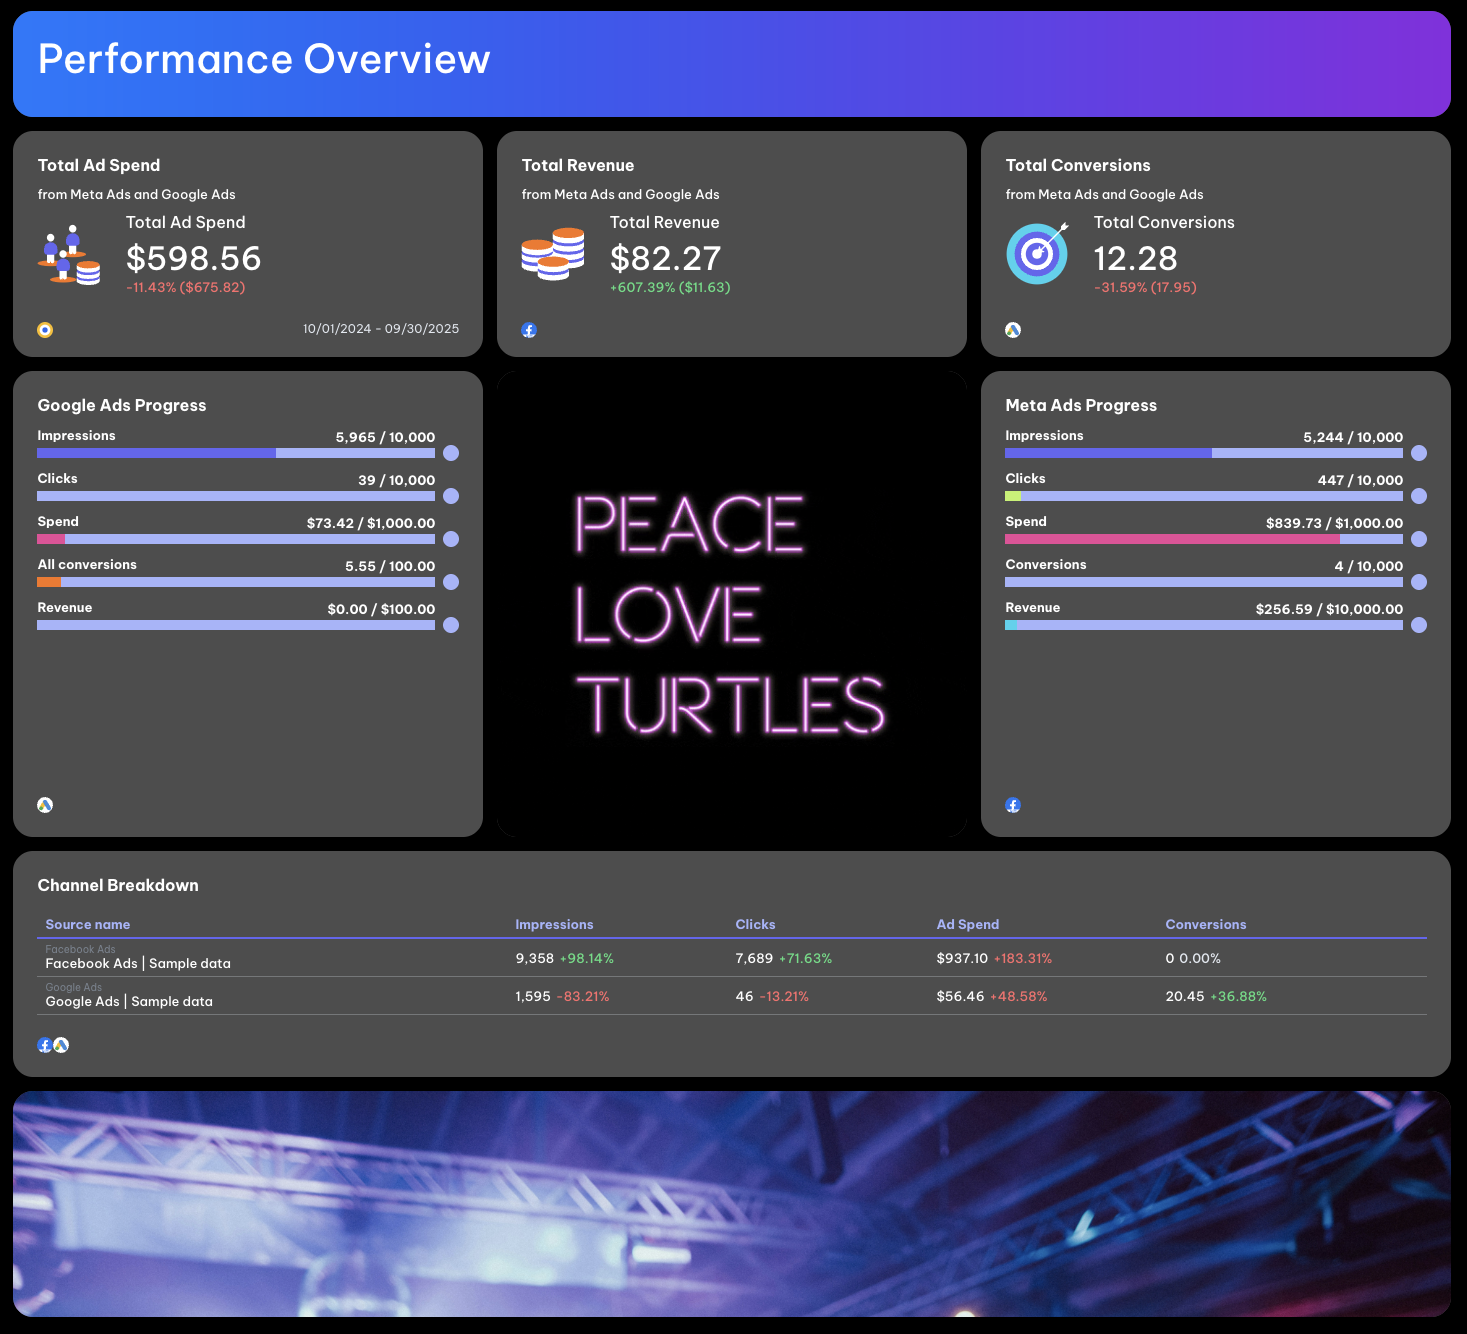Toggle the Revenue goal marker in Meta Ads Progress
The height and width of the screenshot is (1334, 1467).
tap(1418, 625)
